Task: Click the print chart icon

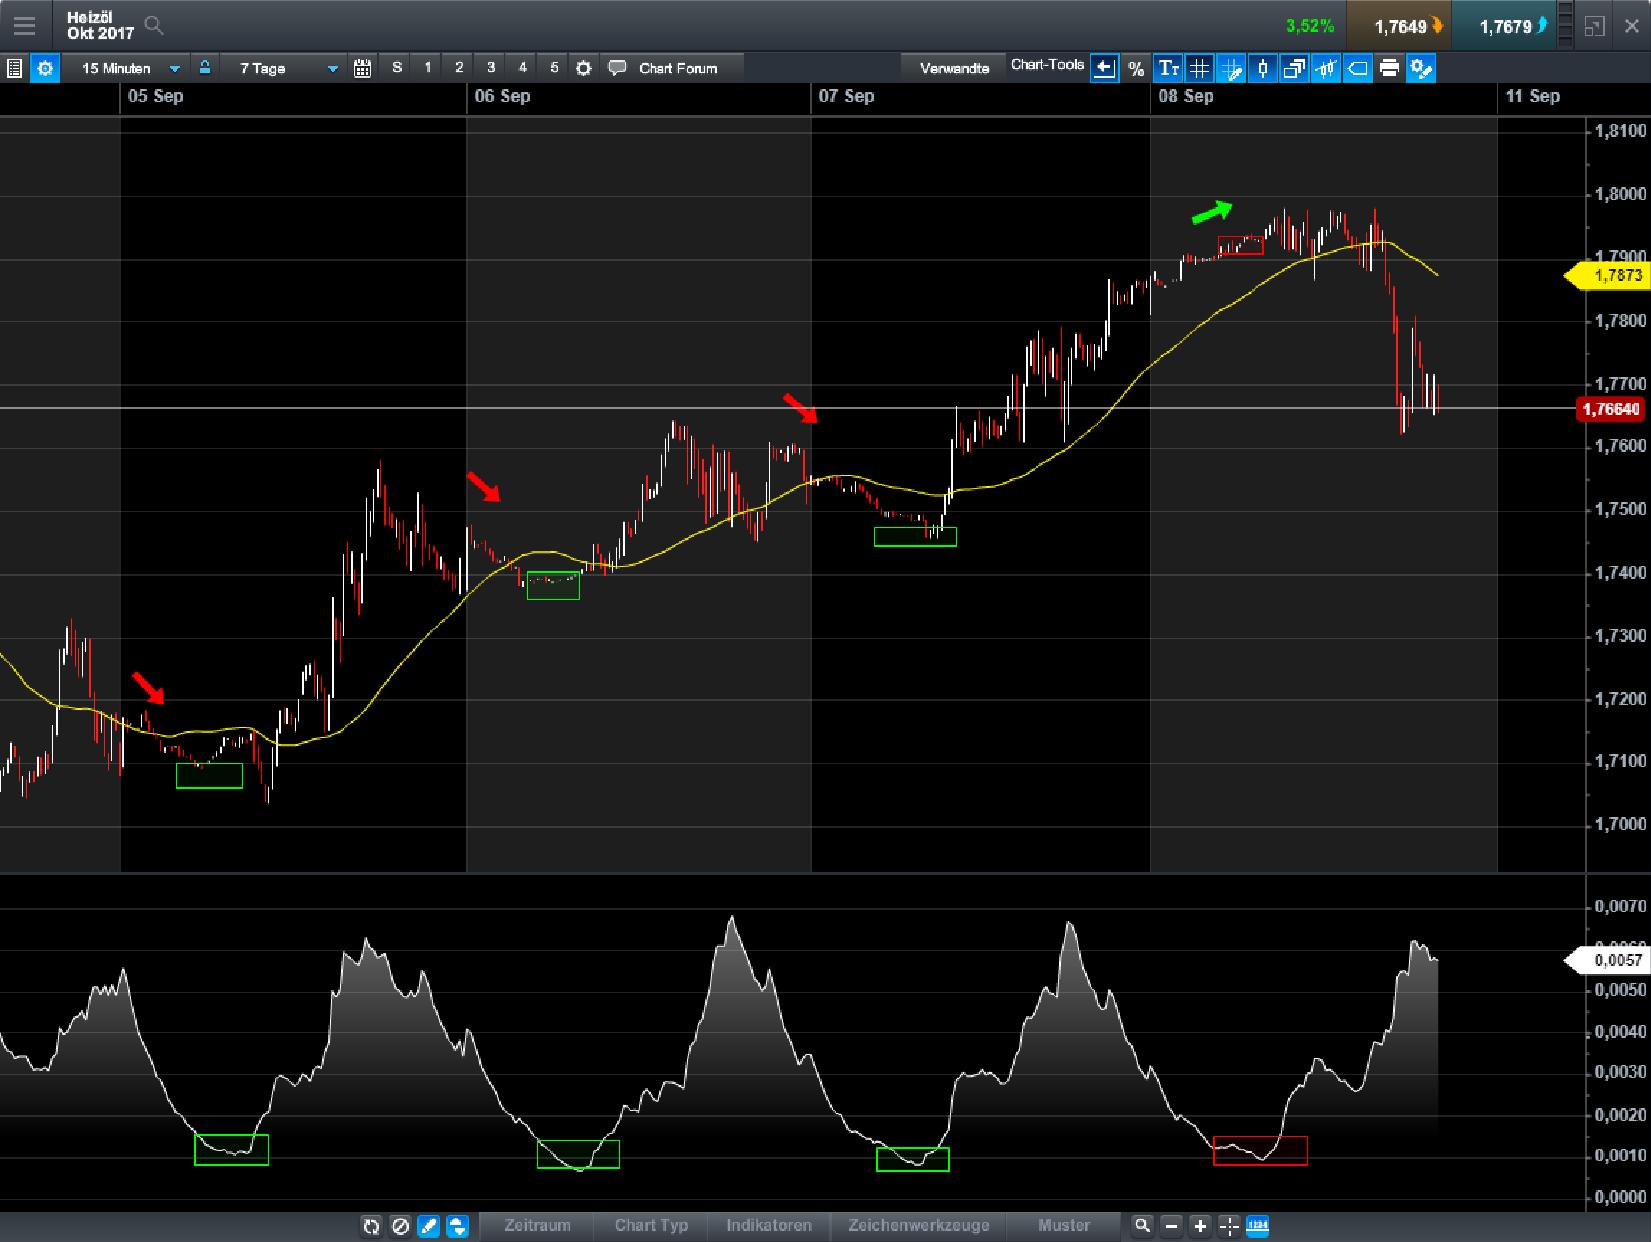Action: point(1388,68)
